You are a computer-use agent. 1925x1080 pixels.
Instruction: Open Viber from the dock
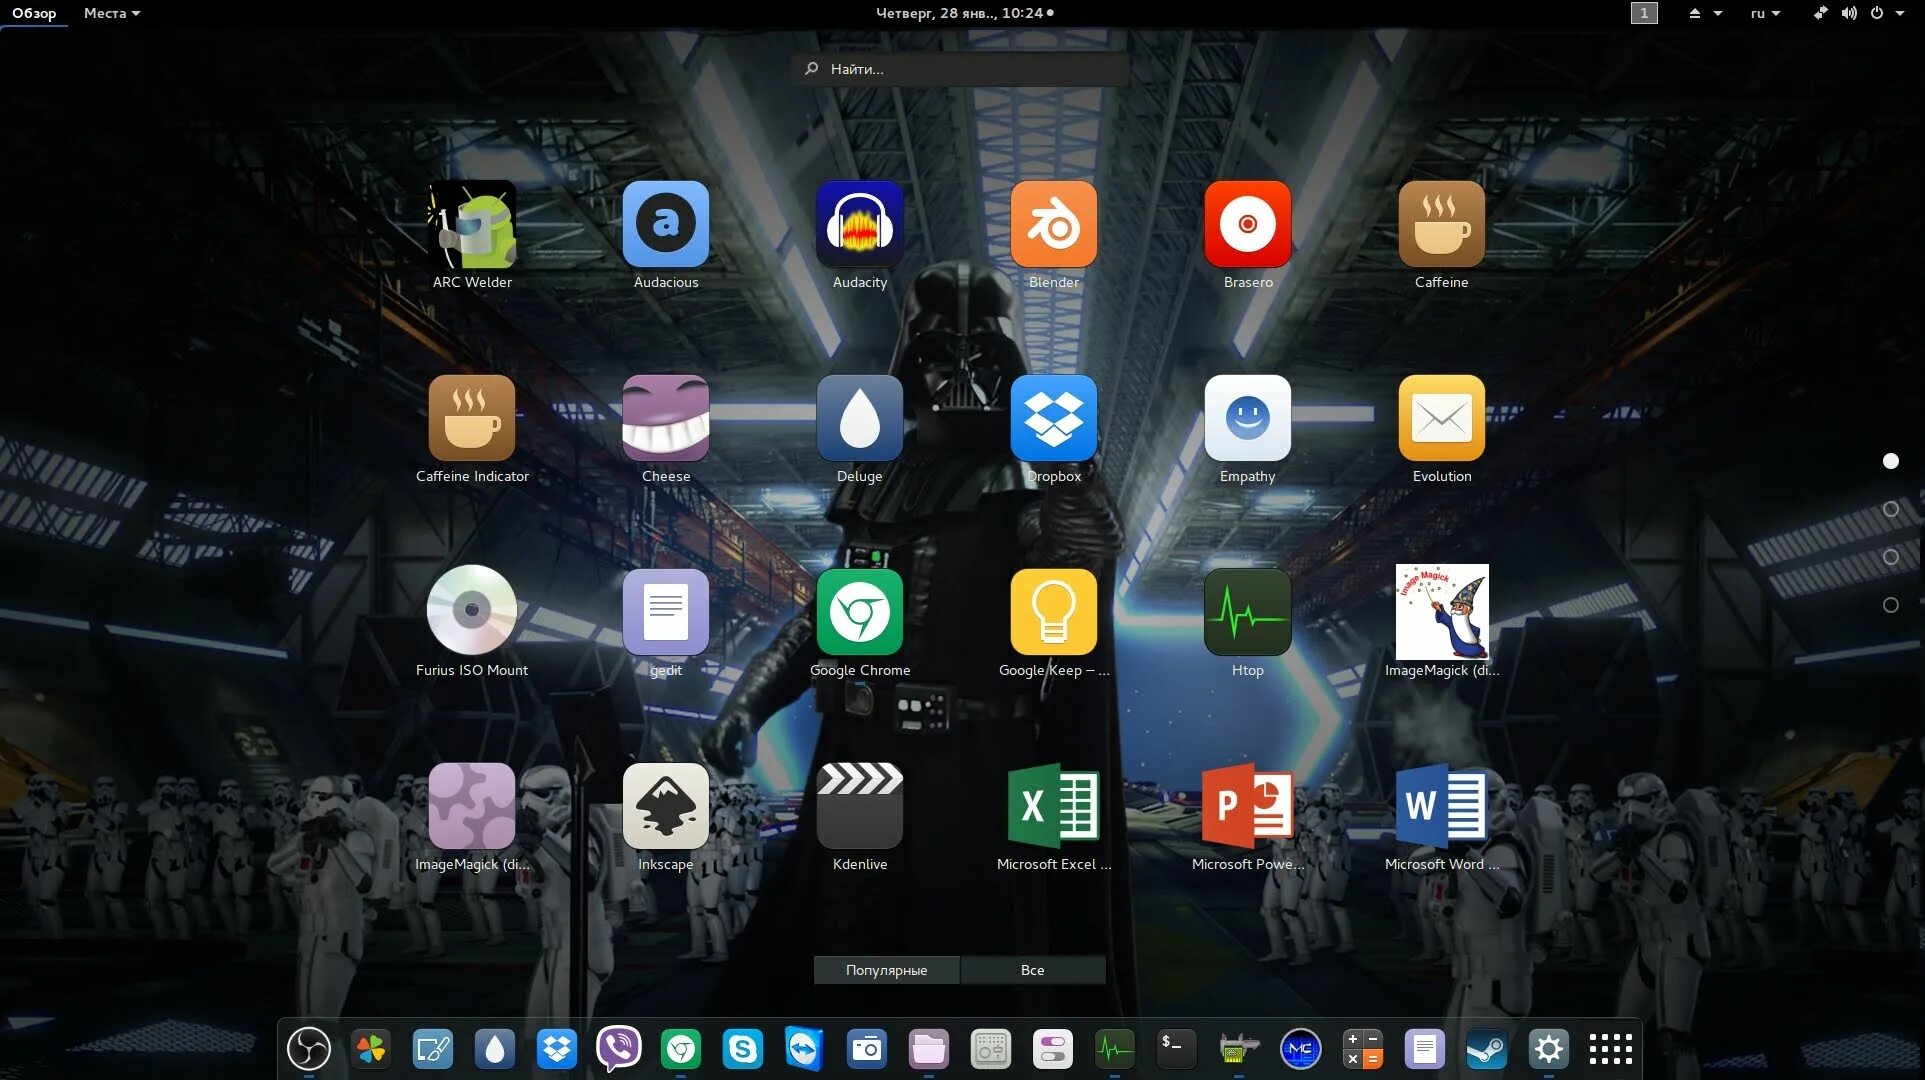click(618, 1049)
